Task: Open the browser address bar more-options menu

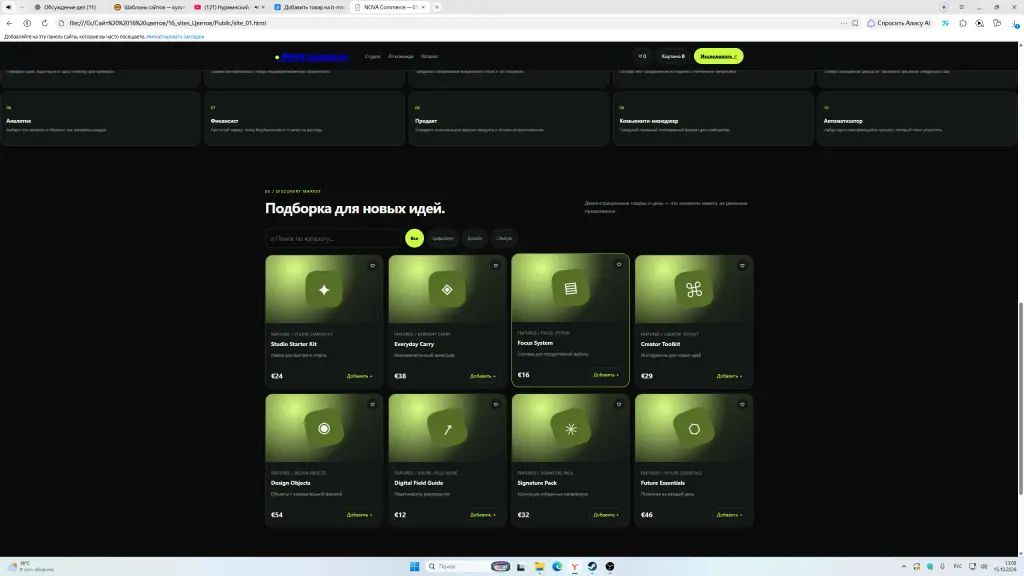Action: pyautogui.click(x=844, y=23)
